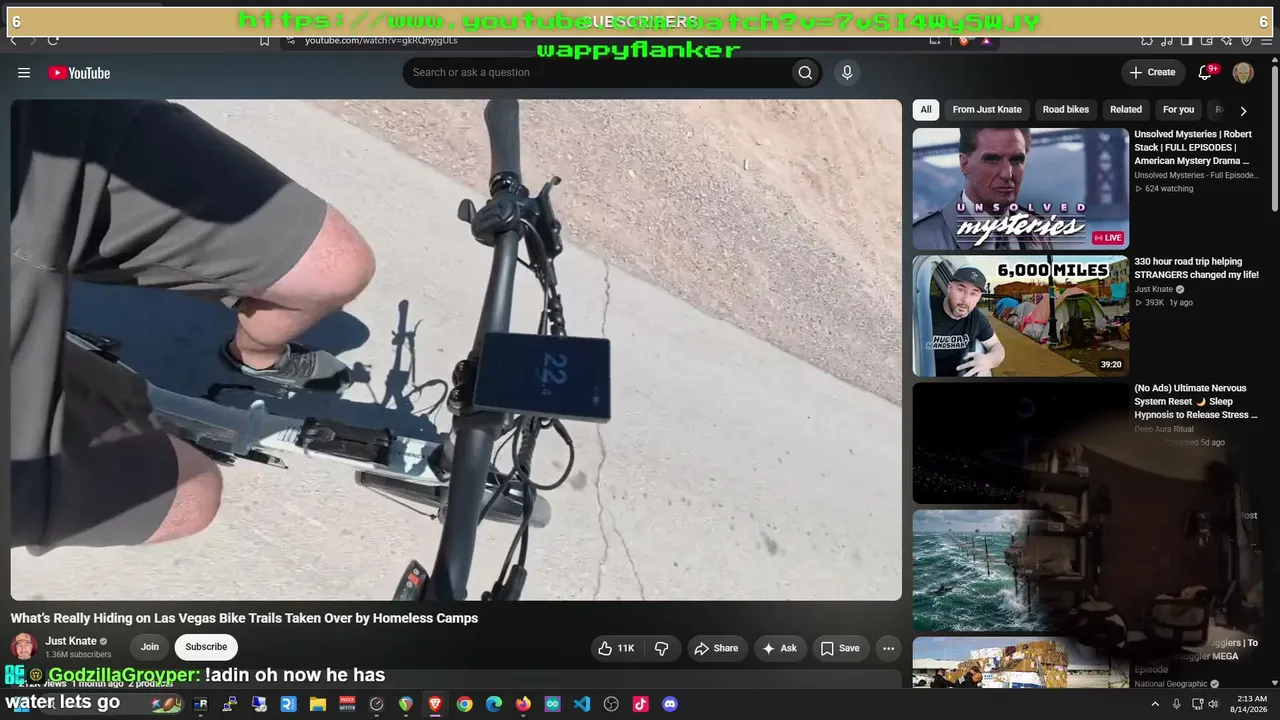Open Unsolved Mysteries live video thumbnail
1280x720 pixels.
tap(1020, 189)
